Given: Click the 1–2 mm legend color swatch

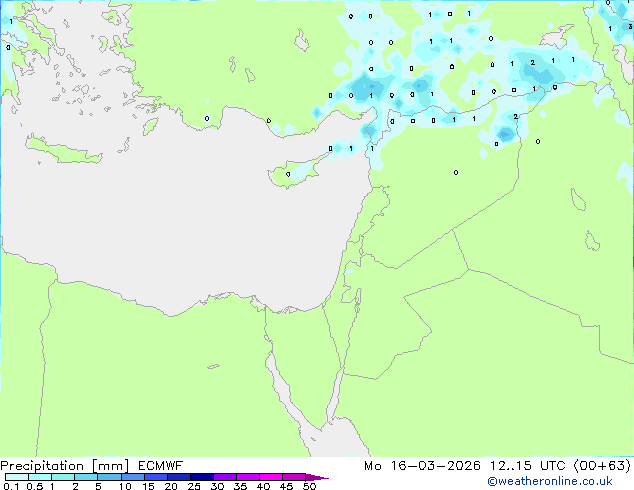Looking at the screenshot, I should point(63,477).
